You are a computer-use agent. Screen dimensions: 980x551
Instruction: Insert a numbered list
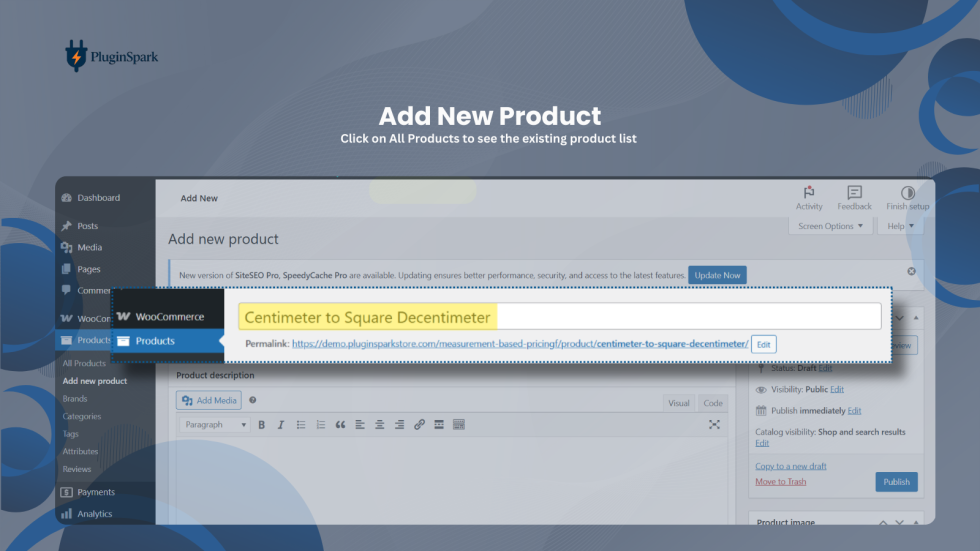coord(321,425)
